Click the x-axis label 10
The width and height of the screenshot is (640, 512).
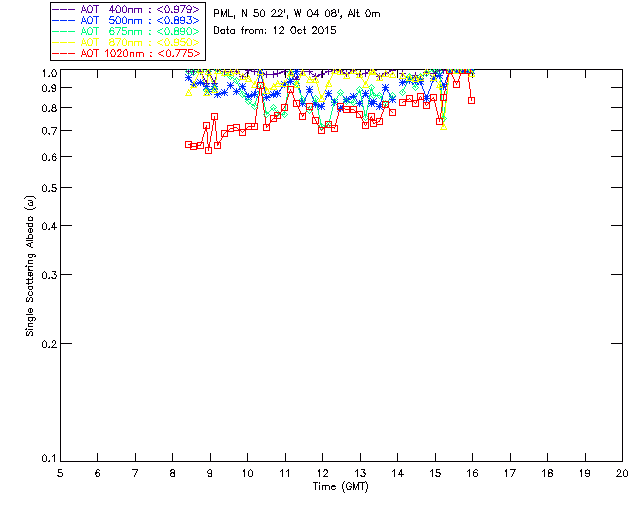(247, 473)
